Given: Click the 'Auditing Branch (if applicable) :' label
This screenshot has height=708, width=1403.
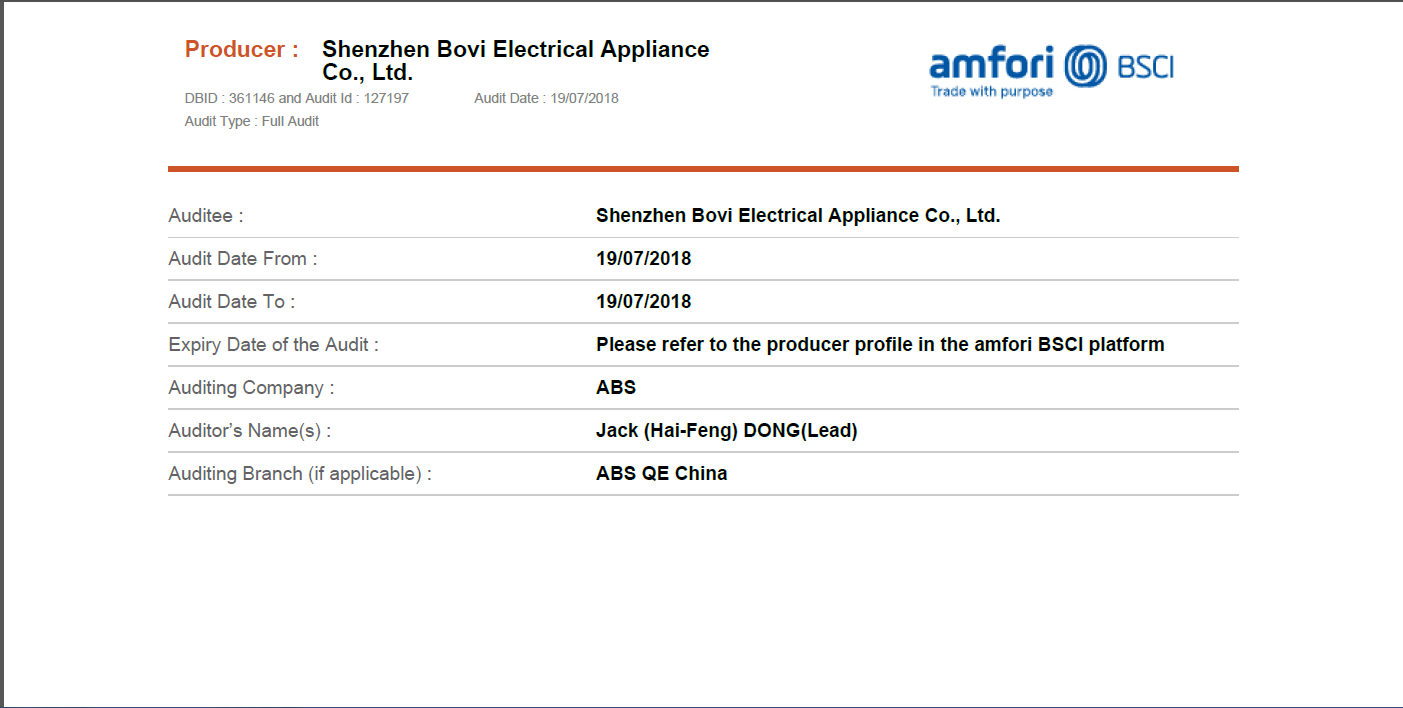Looking at the screenshot, I should point(300,473).
